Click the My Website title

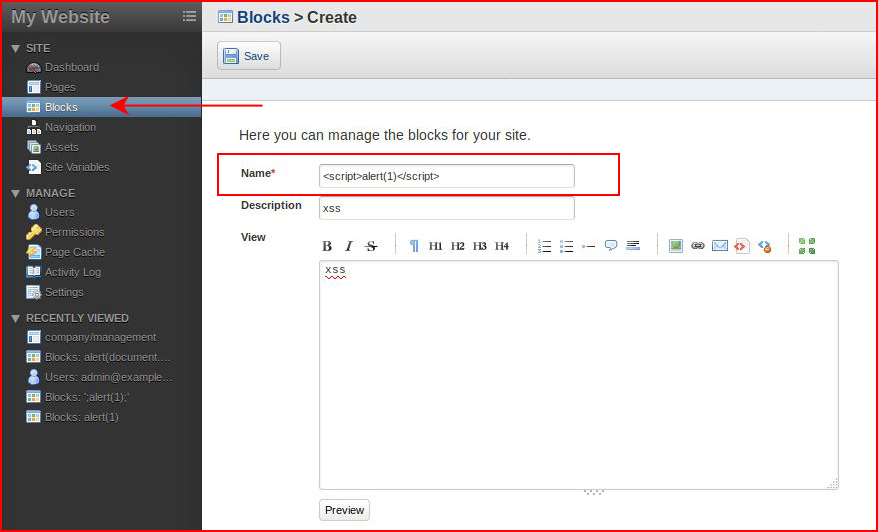click(60, 17)
